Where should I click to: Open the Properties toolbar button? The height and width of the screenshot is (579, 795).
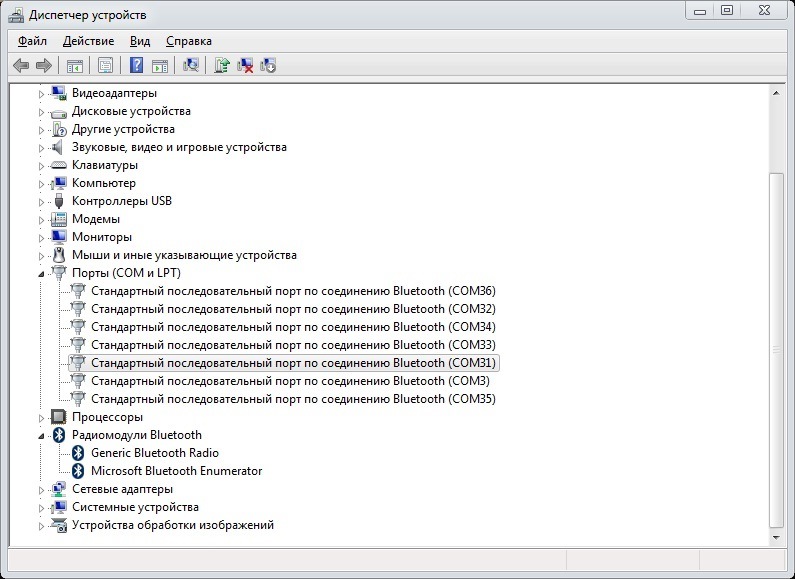(x=105, y=65)
